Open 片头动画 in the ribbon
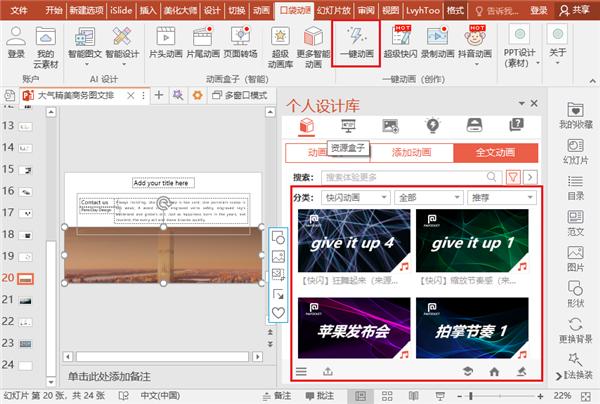Viewport: 600px width, 404px height. point(166,42)
